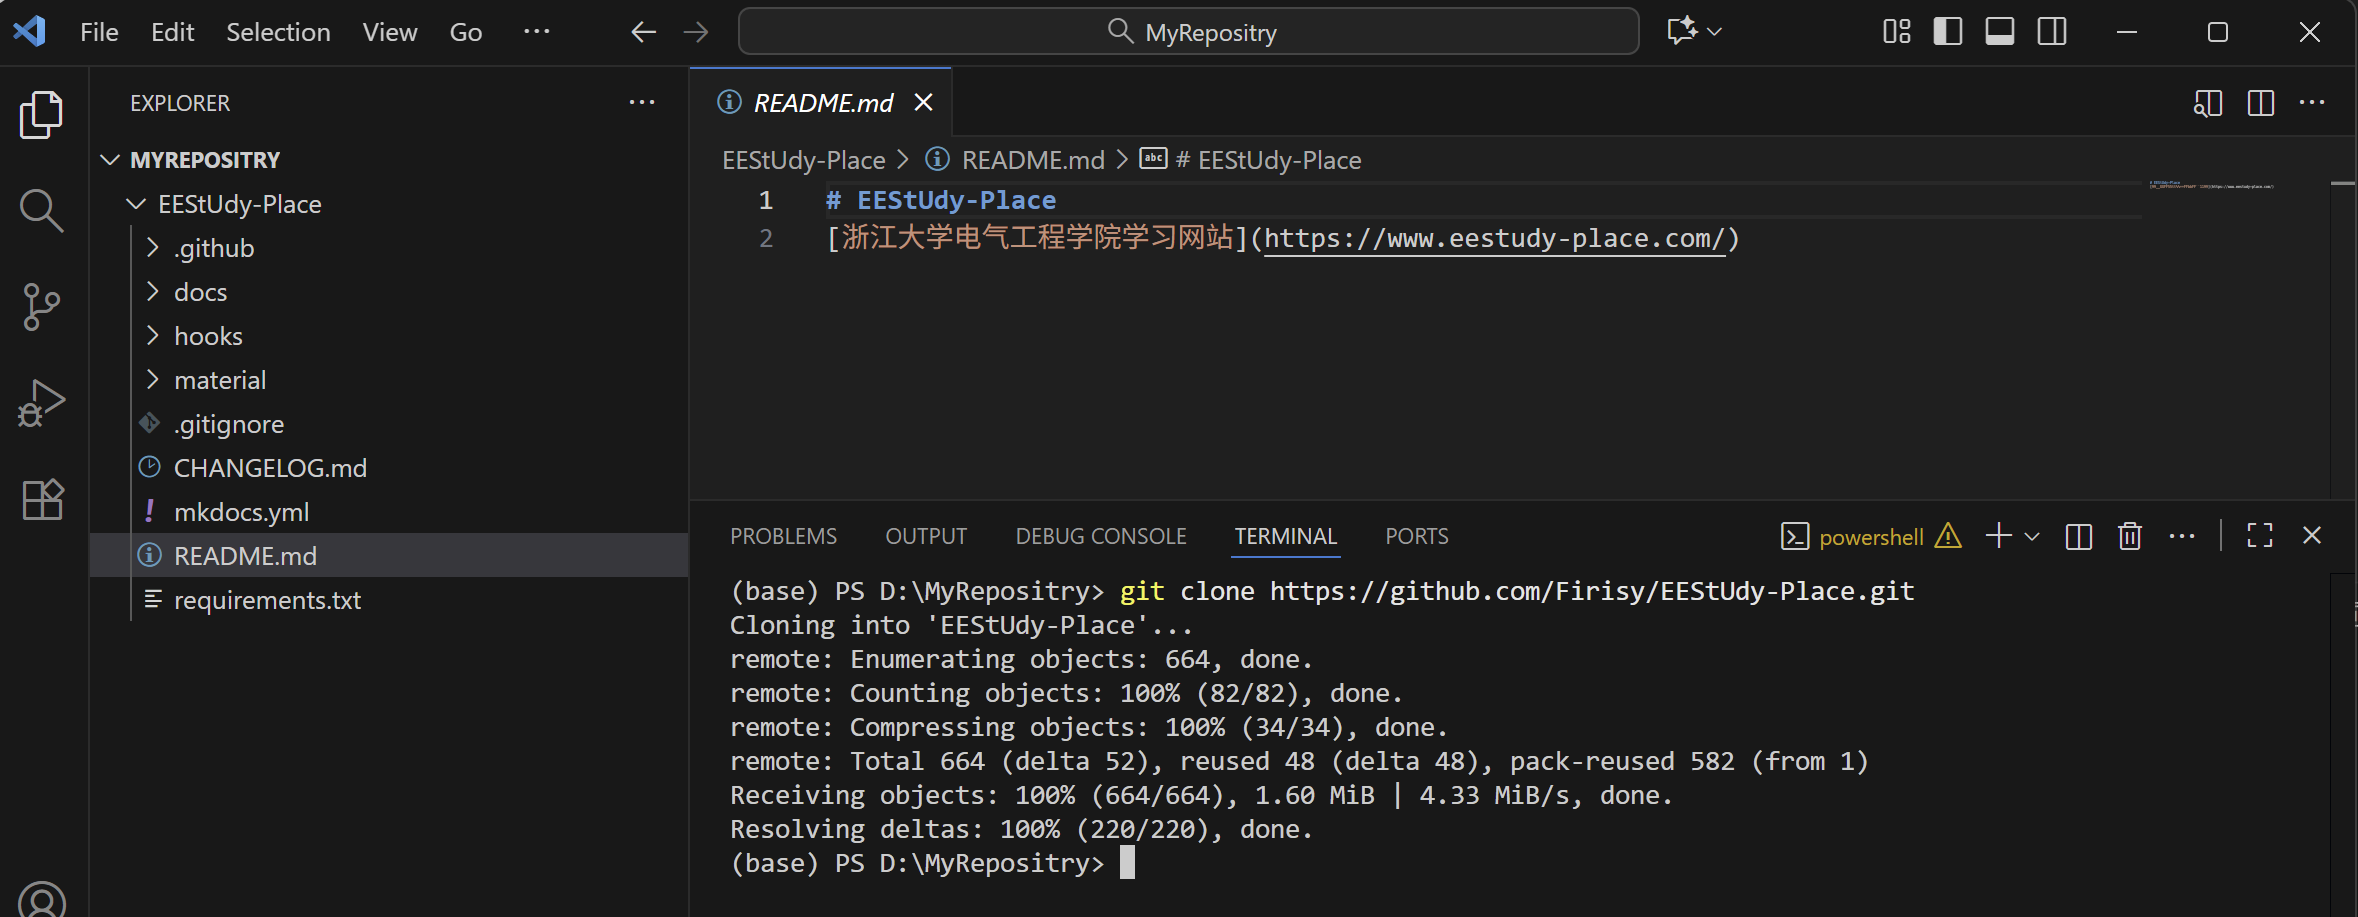Toggle the primary side bar visibility
The width and height of the screenshot is (2358, 917).
1947,32
